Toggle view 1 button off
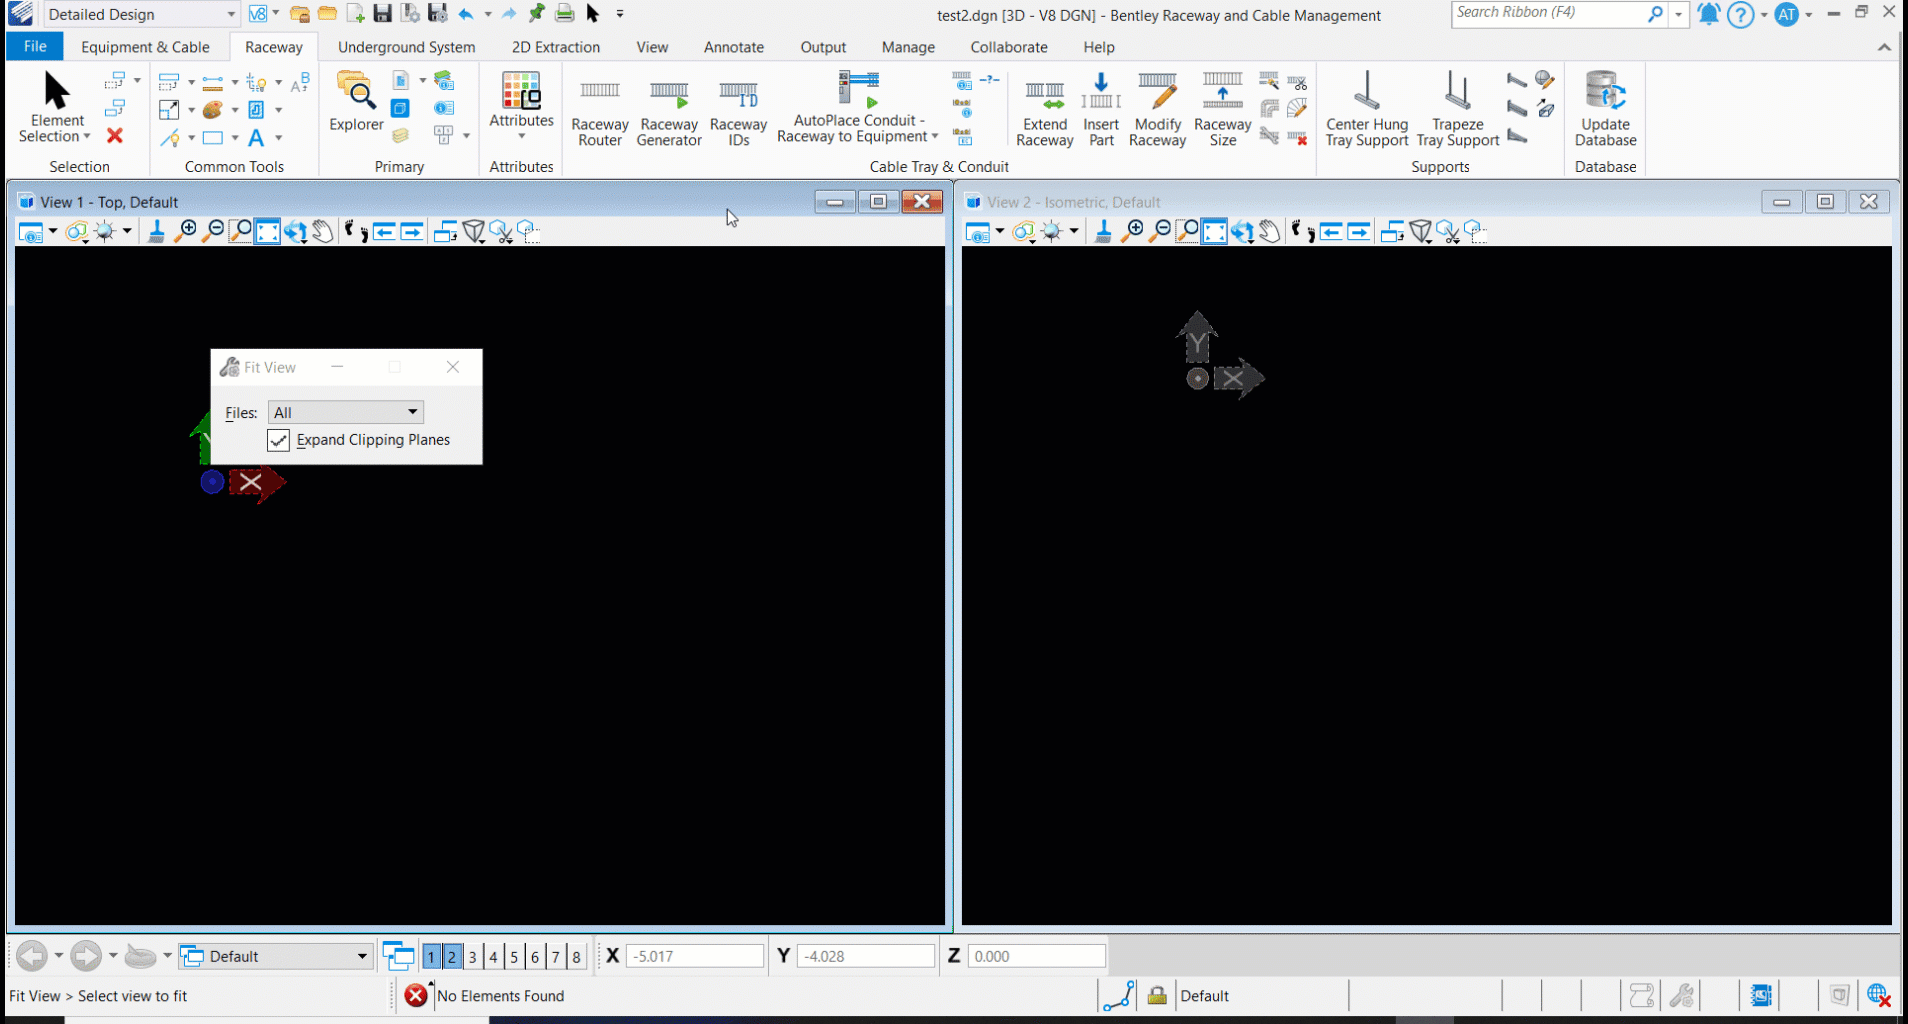The width and height of the screenshot is (1908, 1024). tap(431, 957)
